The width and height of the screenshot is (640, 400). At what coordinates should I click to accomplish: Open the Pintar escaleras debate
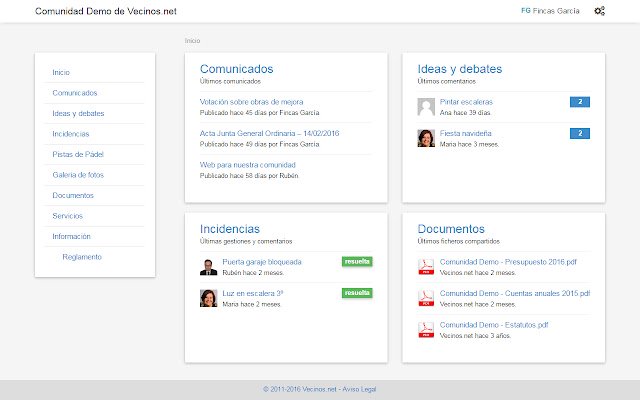[x=466, y=102]
